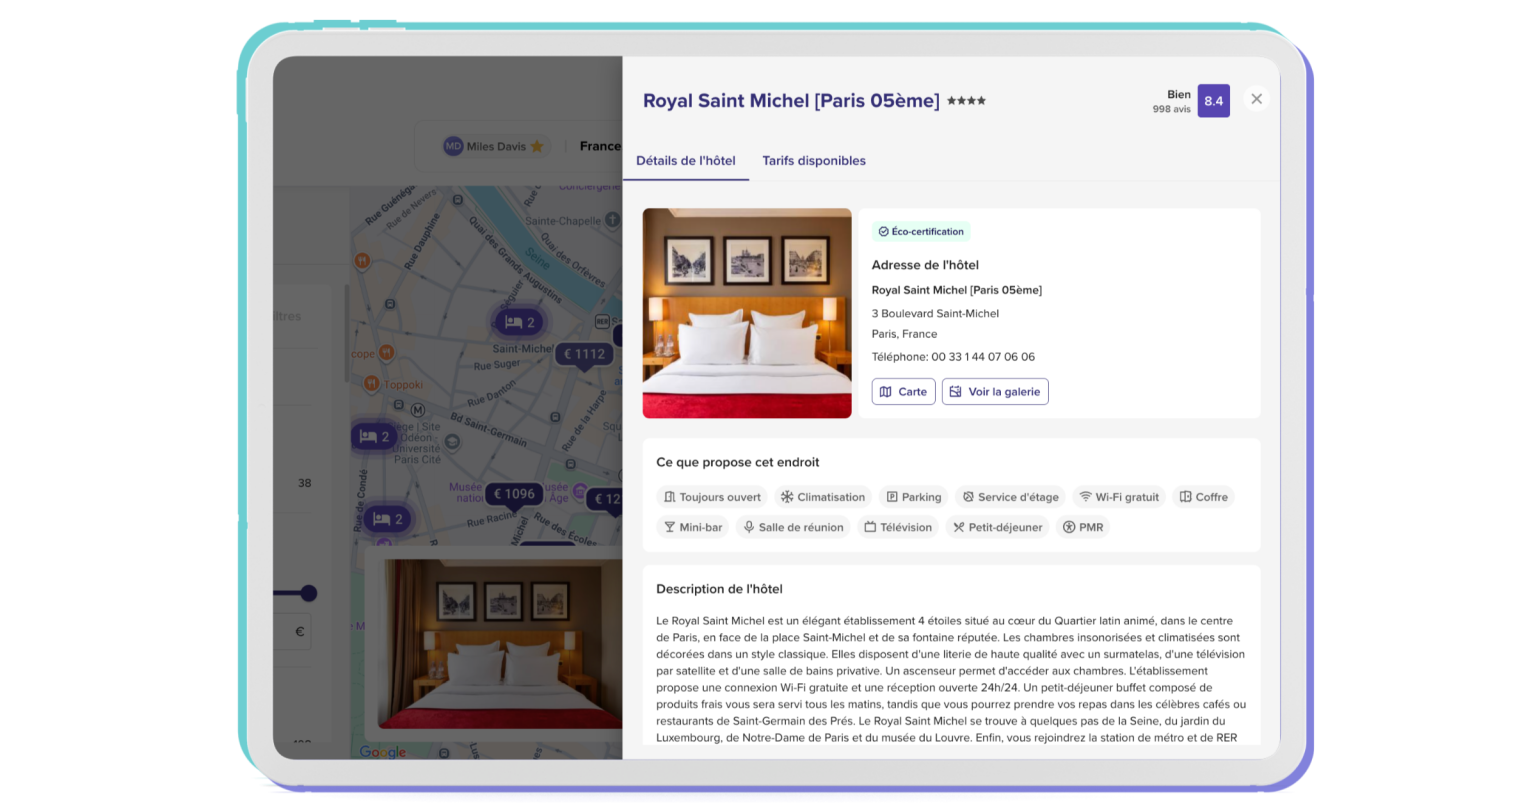Click the Télévision amenity icon
This screenshot has width=1536, height=804.
[x=870, y=527]
